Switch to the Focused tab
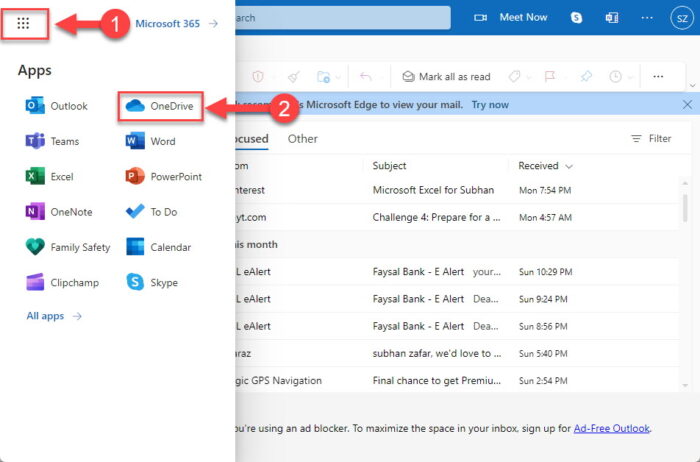 (252, 139)
